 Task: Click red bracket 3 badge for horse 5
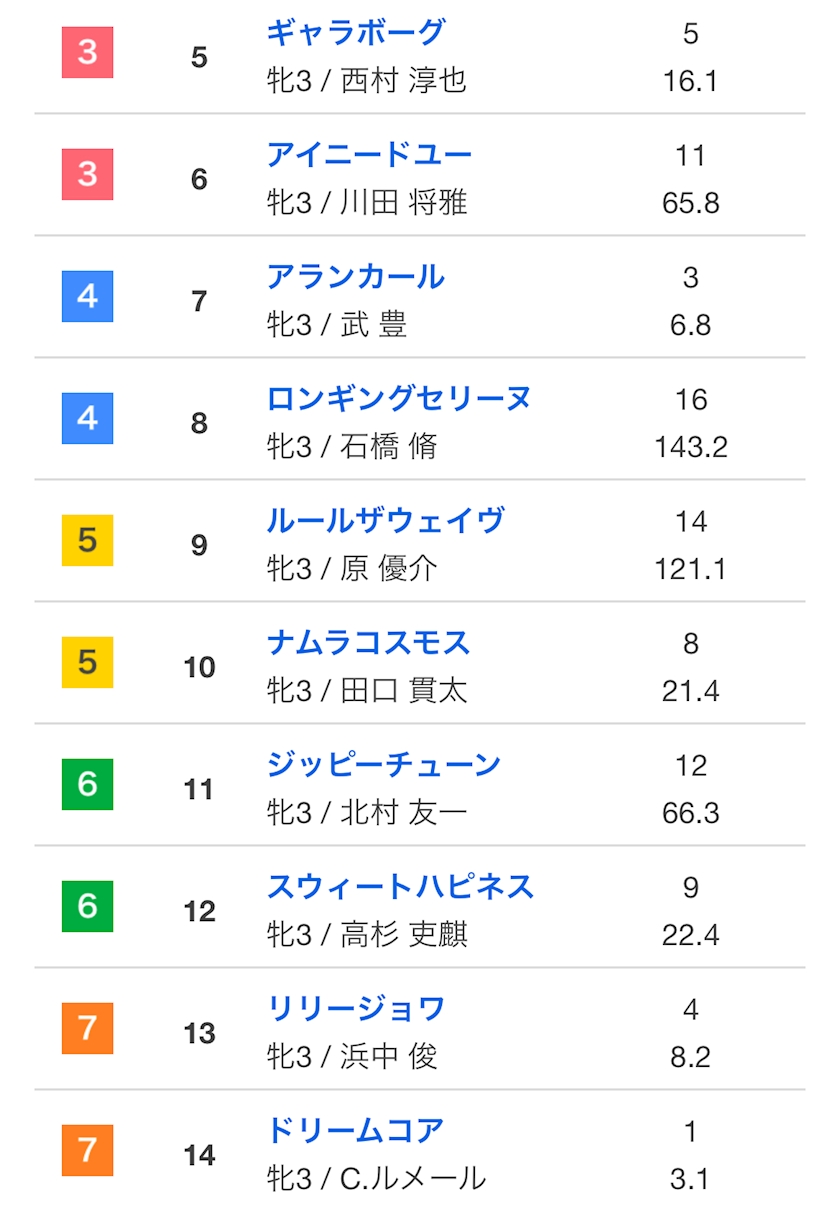tap(88, 52)
